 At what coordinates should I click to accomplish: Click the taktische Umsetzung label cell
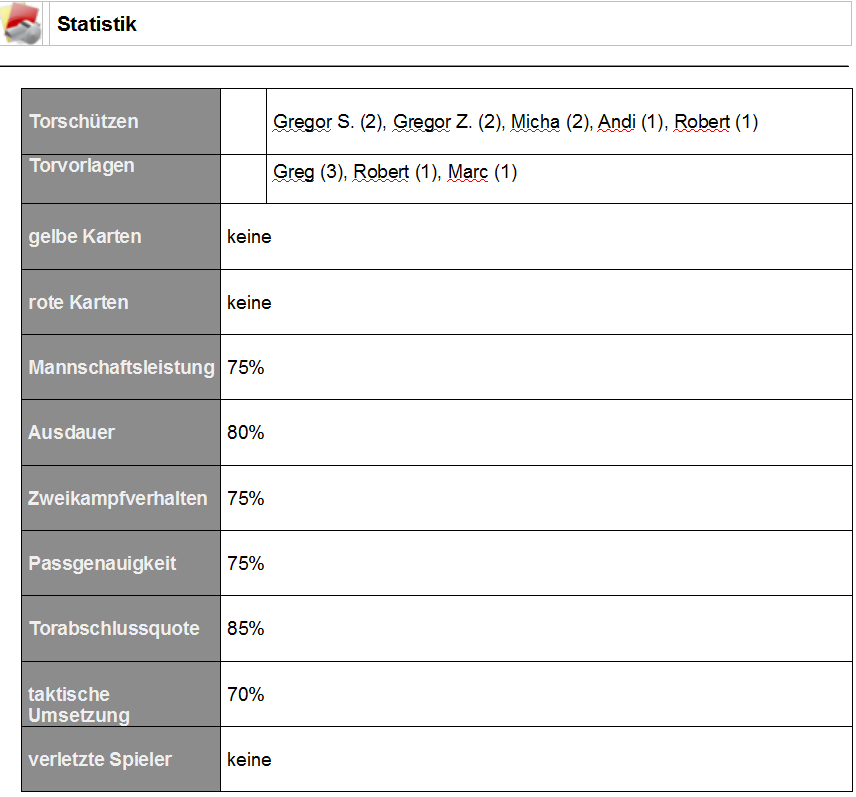click(121, 694)
